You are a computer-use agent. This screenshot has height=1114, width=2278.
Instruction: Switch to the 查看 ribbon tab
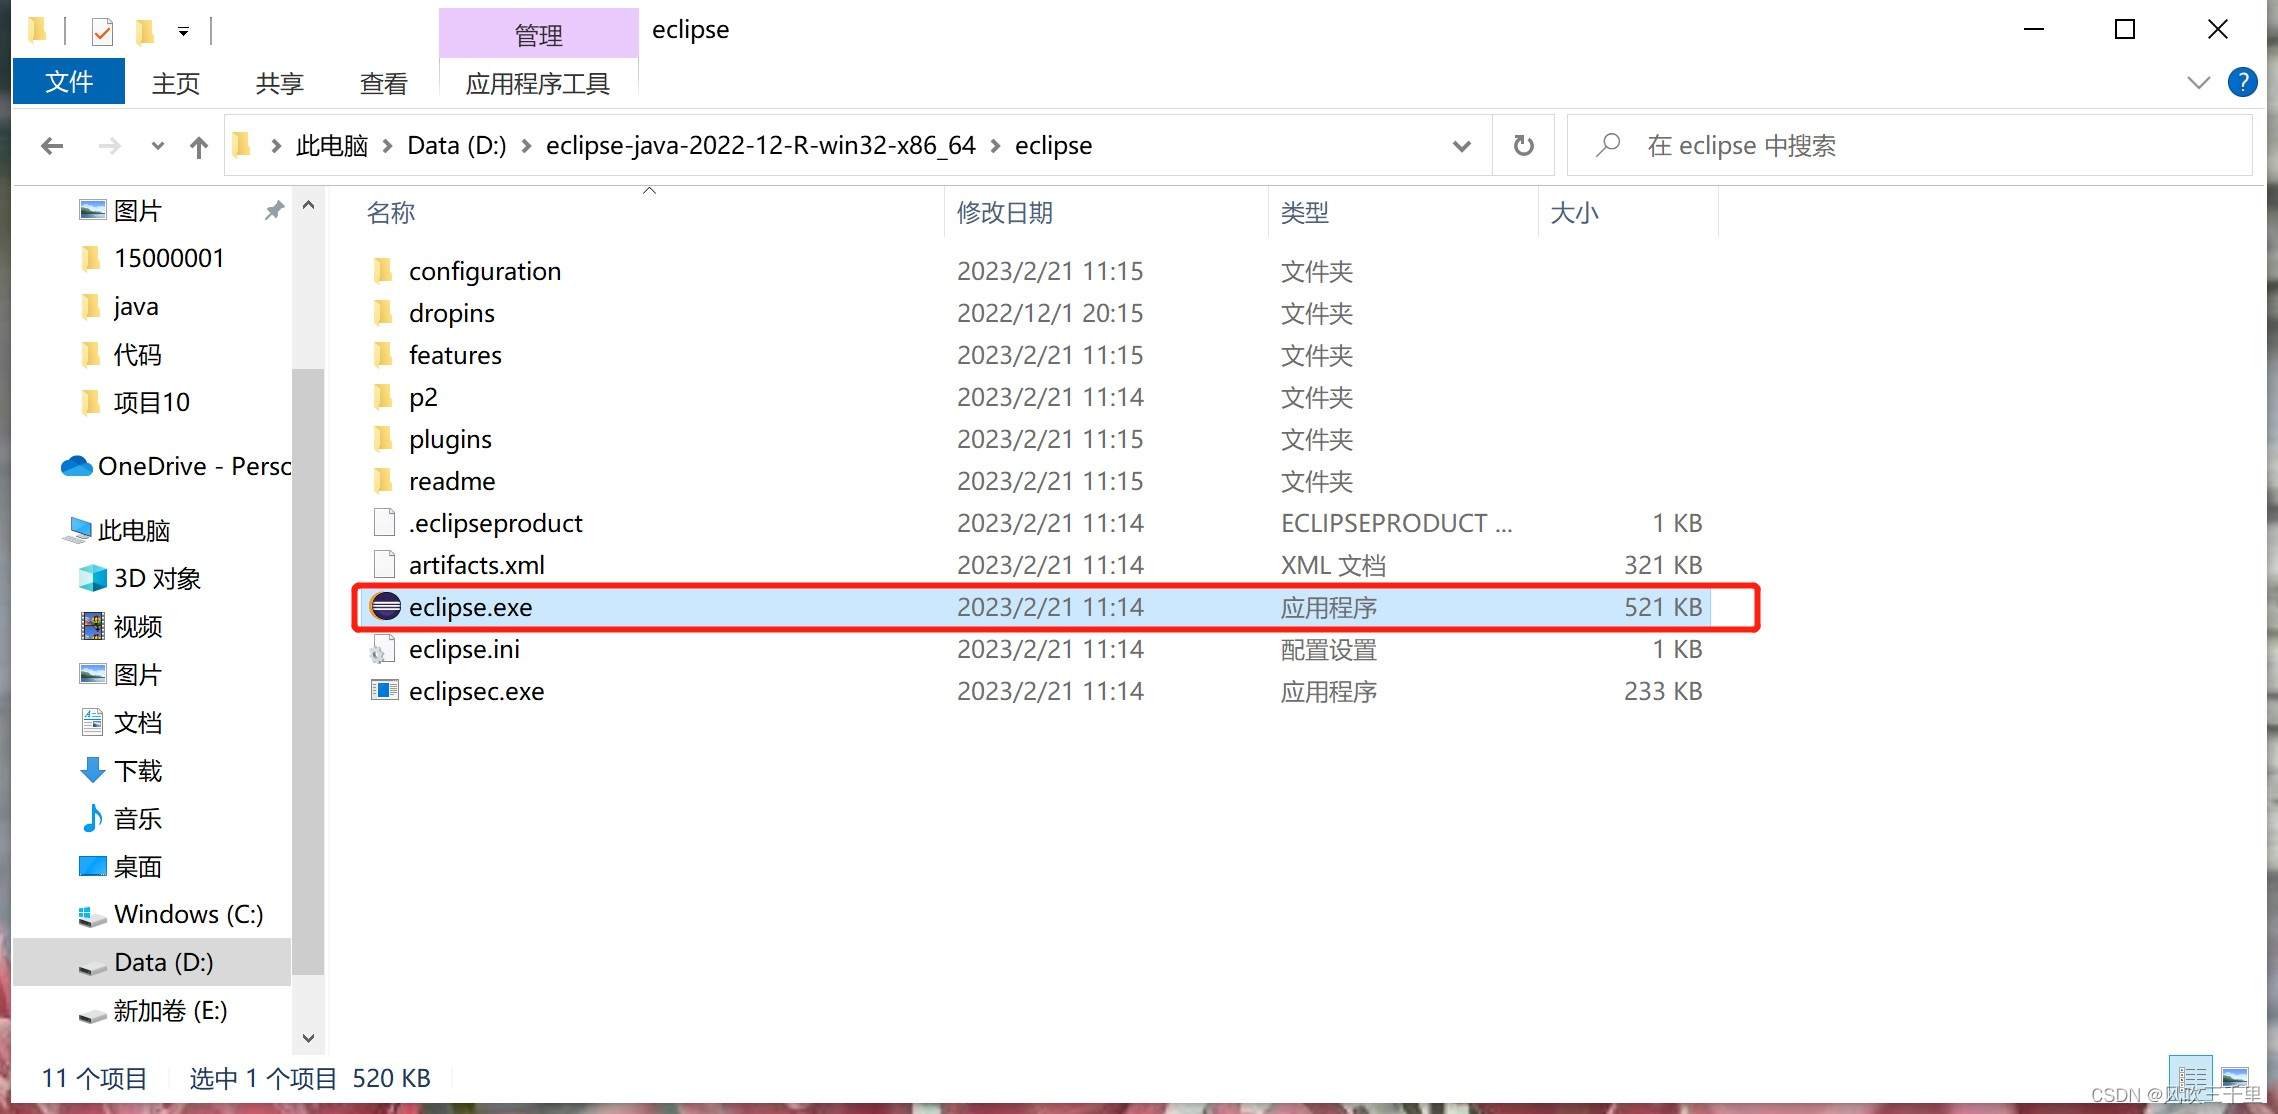[383, 83]
